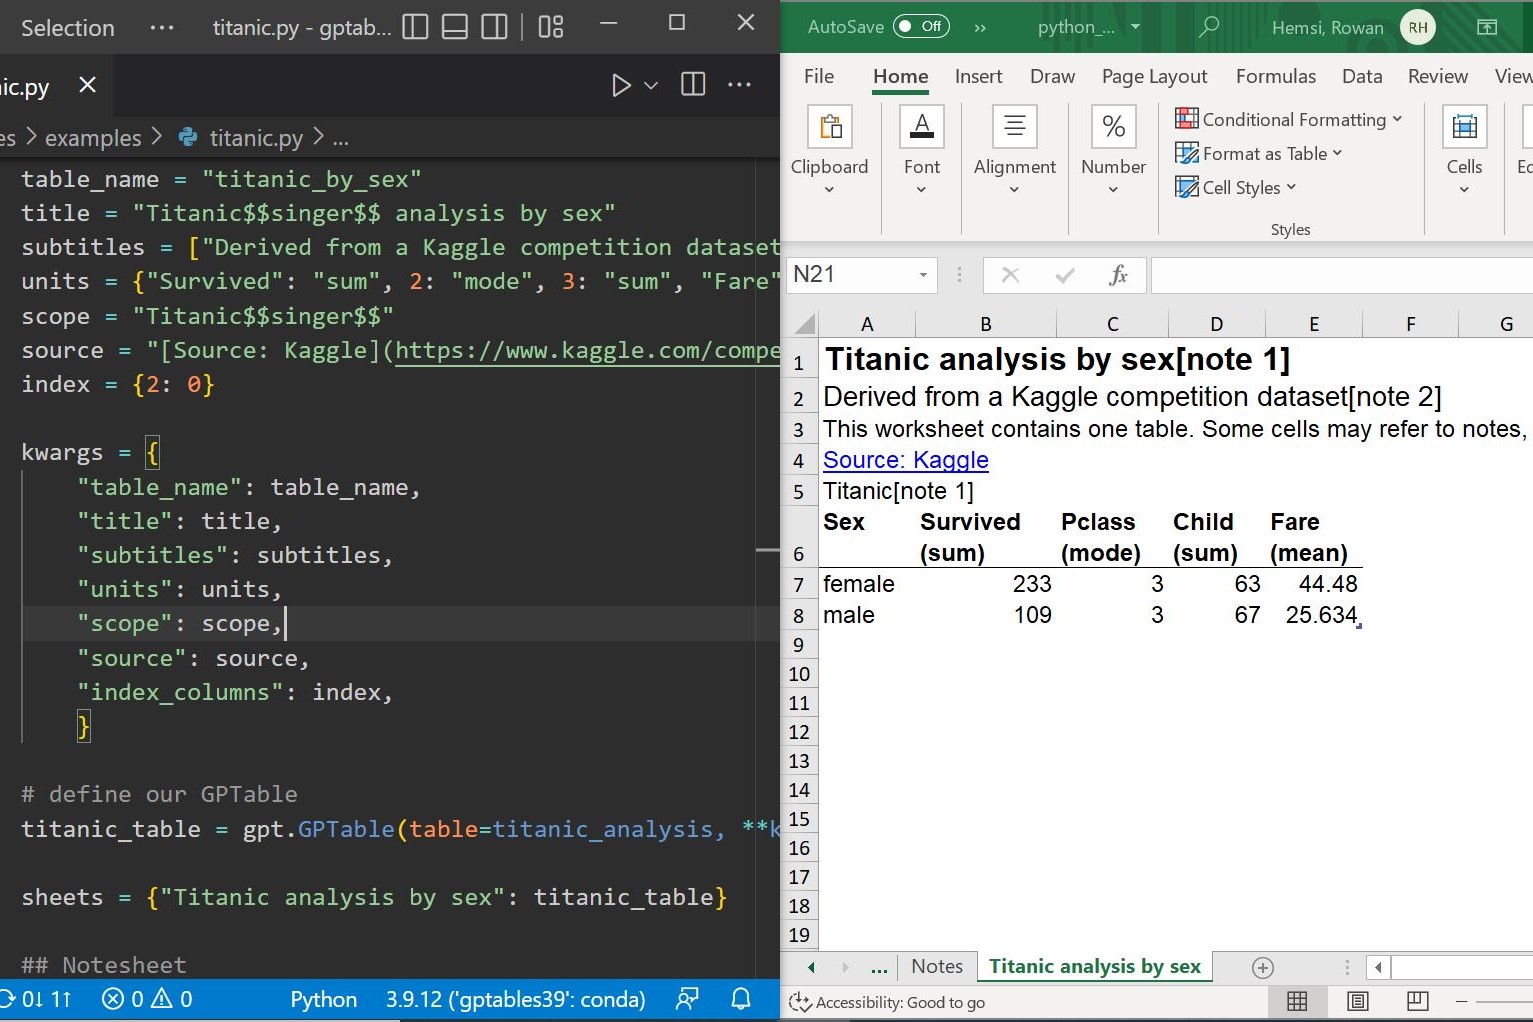Switch to Page Break Preview view

click(x=1417, y=1001)
